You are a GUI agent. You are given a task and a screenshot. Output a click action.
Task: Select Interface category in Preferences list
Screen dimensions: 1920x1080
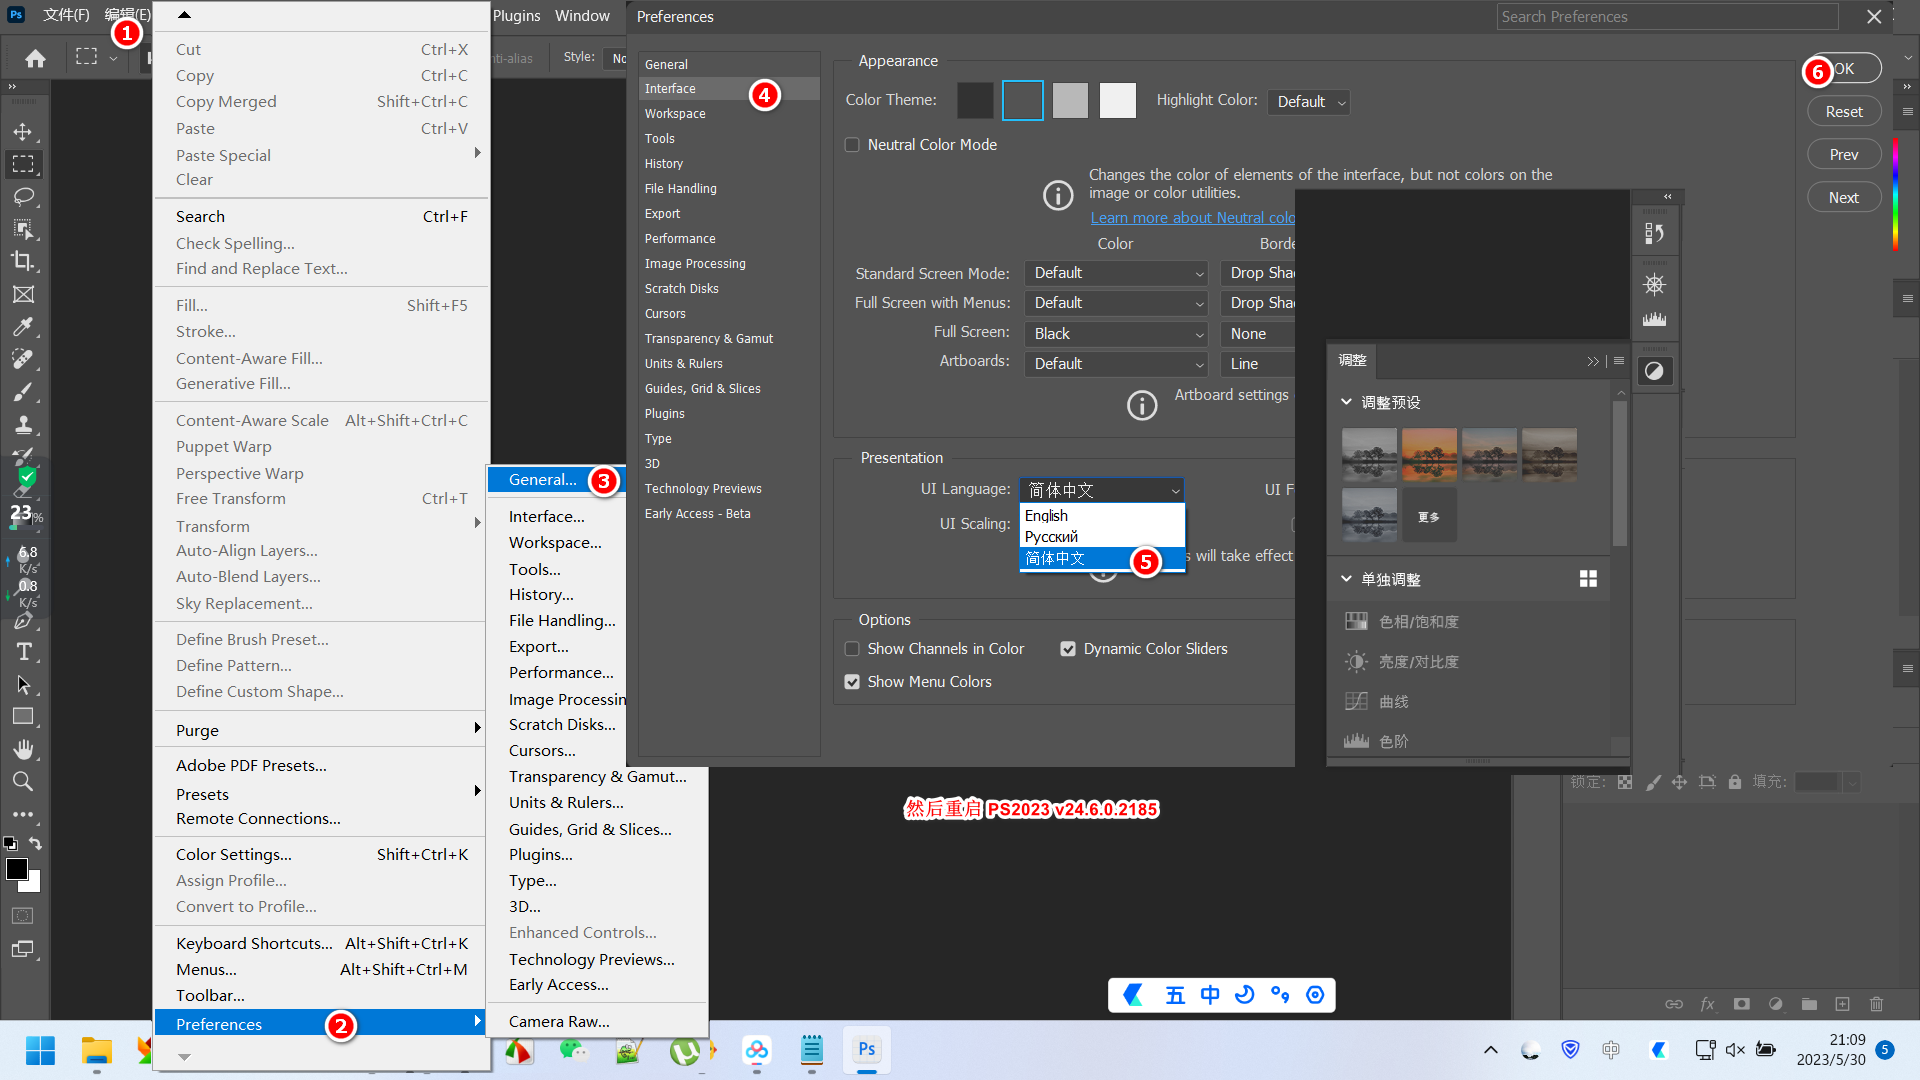coord(729,89)
